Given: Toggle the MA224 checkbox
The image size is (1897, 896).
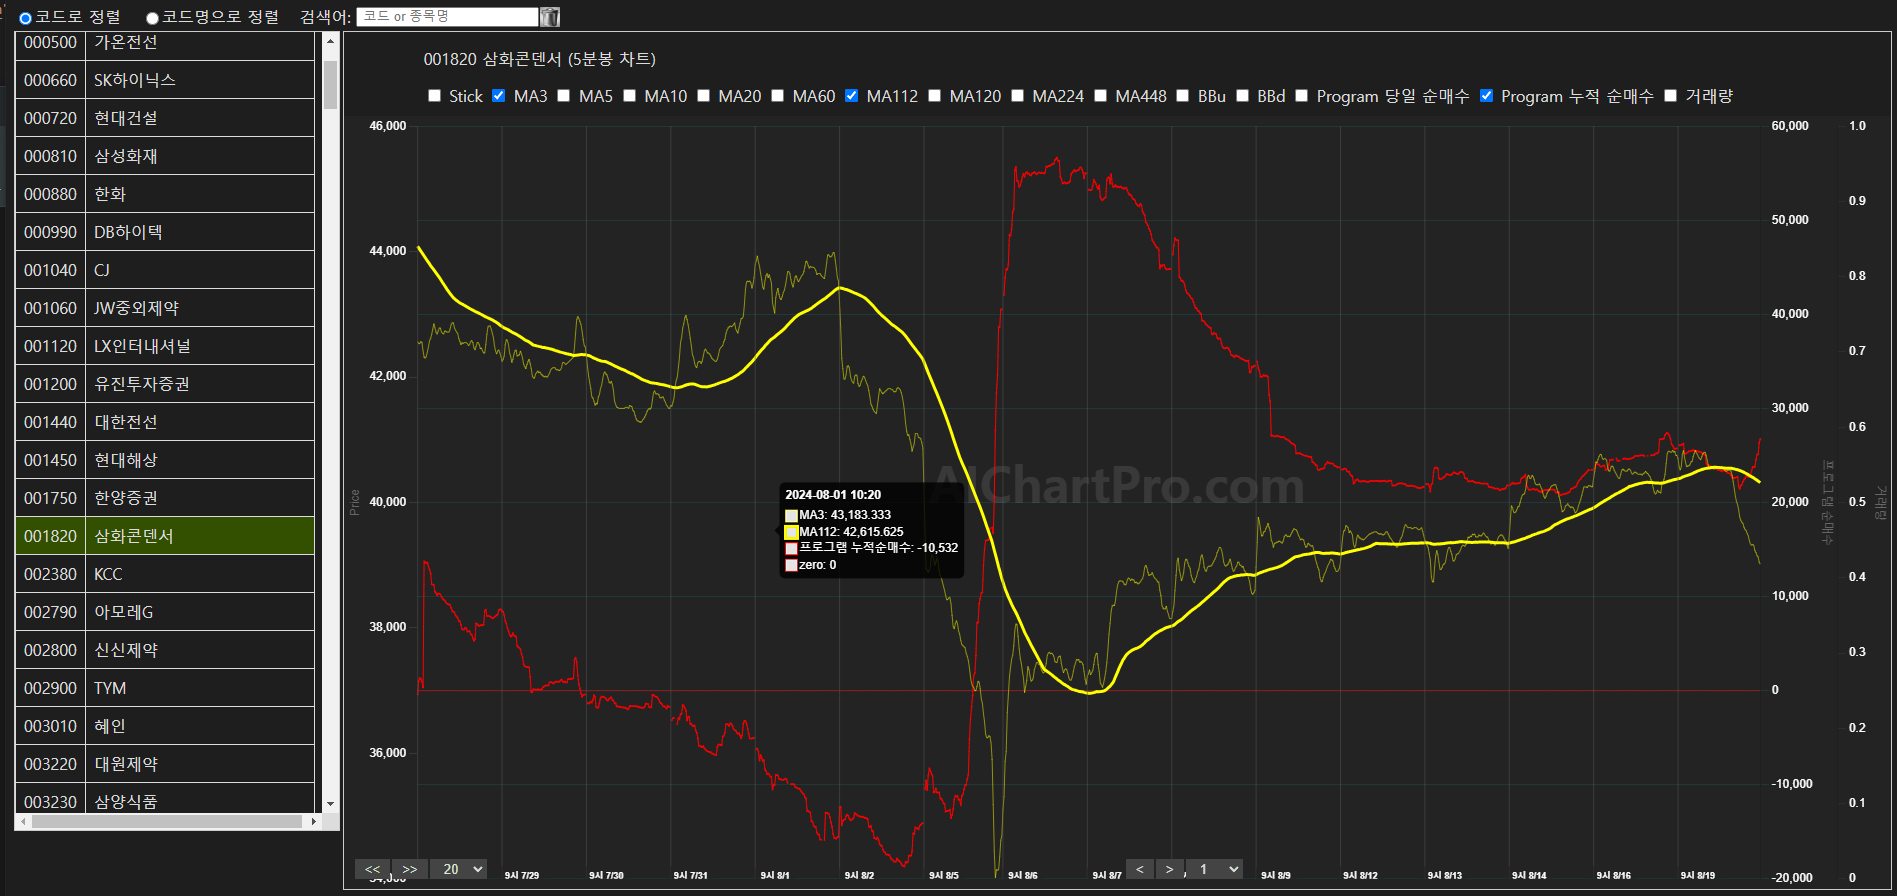Looking at the screenshot, I should 1018,96.
